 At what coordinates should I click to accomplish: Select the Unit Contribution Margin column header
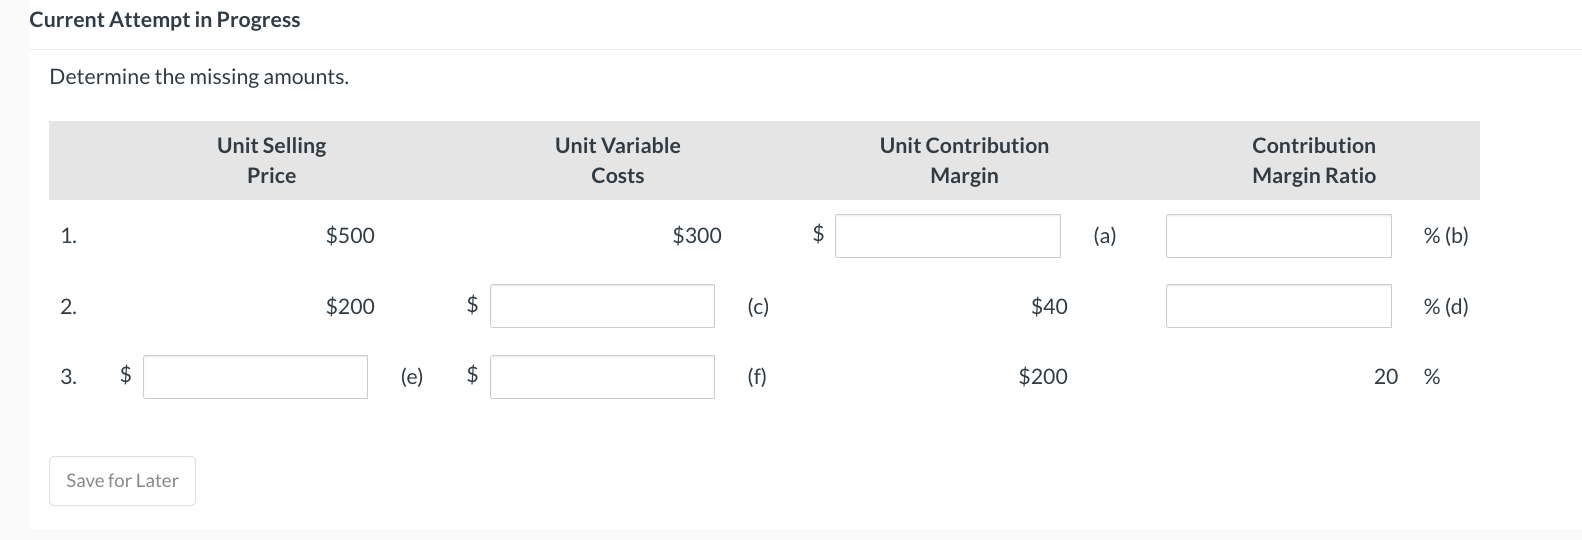point(964,160)
